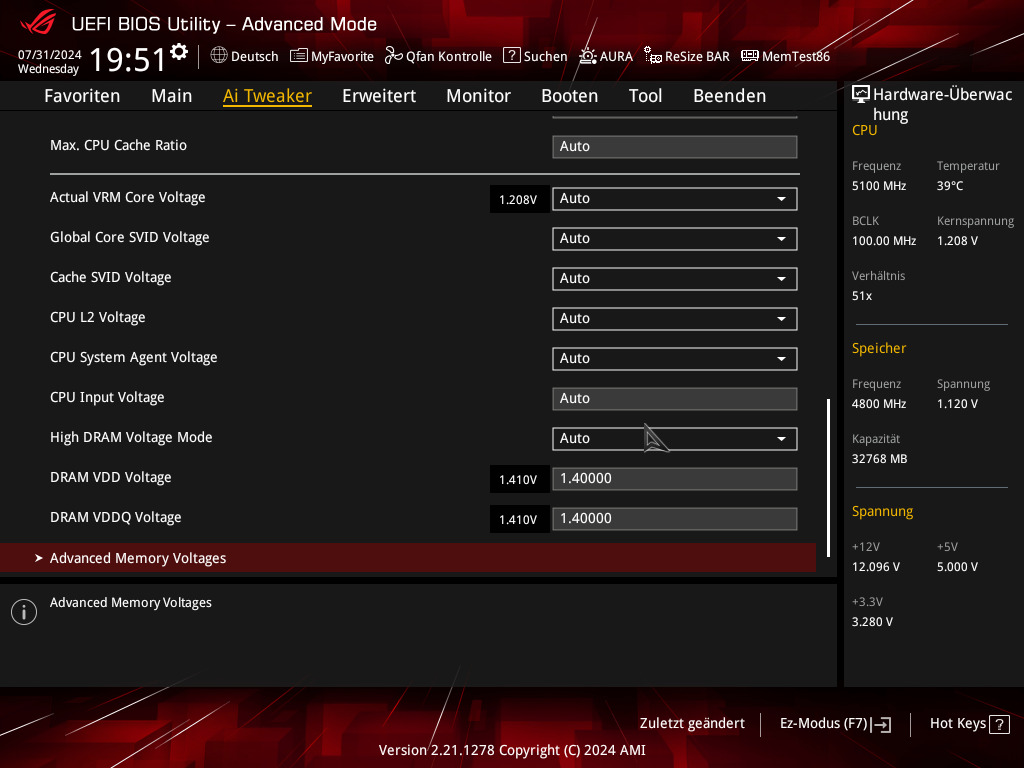Open AURA lighting icon

click(588, 56)
